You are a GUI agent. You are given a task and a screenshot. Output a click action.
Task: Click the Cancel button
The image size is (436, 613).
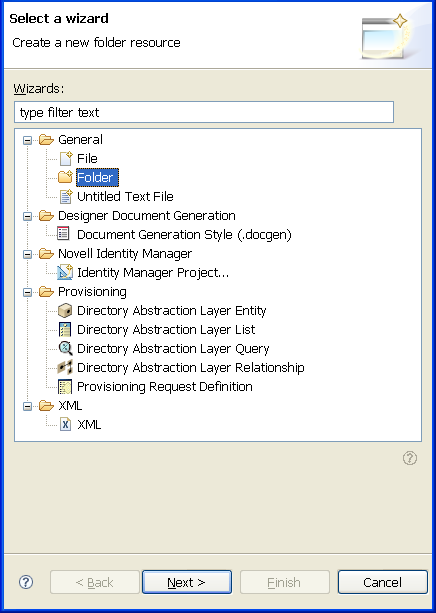(382, 582)
